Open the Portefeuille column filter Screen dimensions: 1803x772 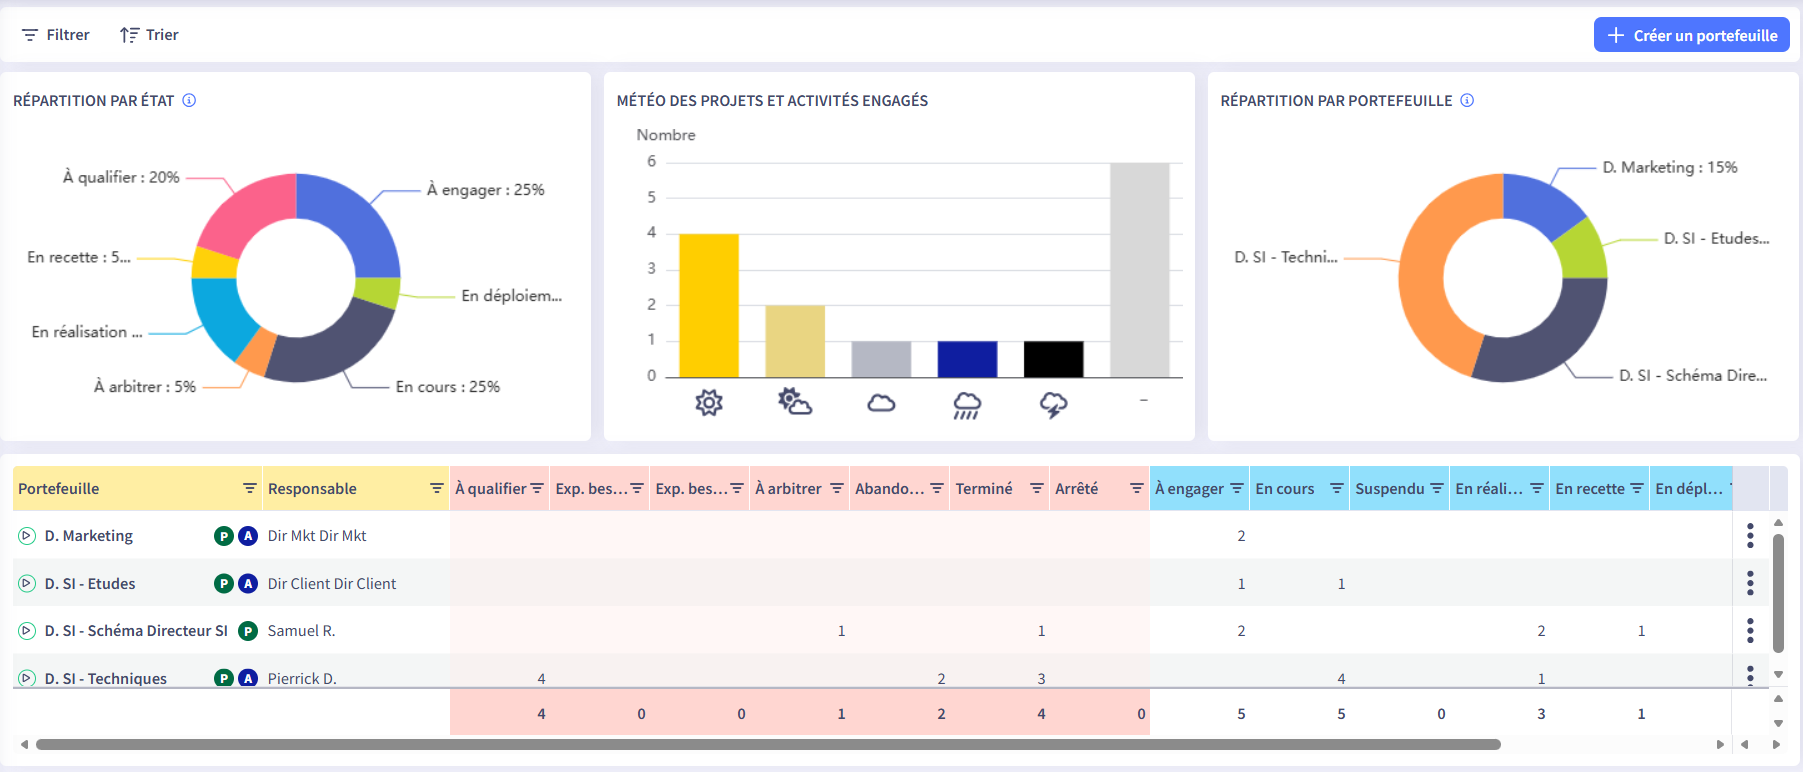249,488
